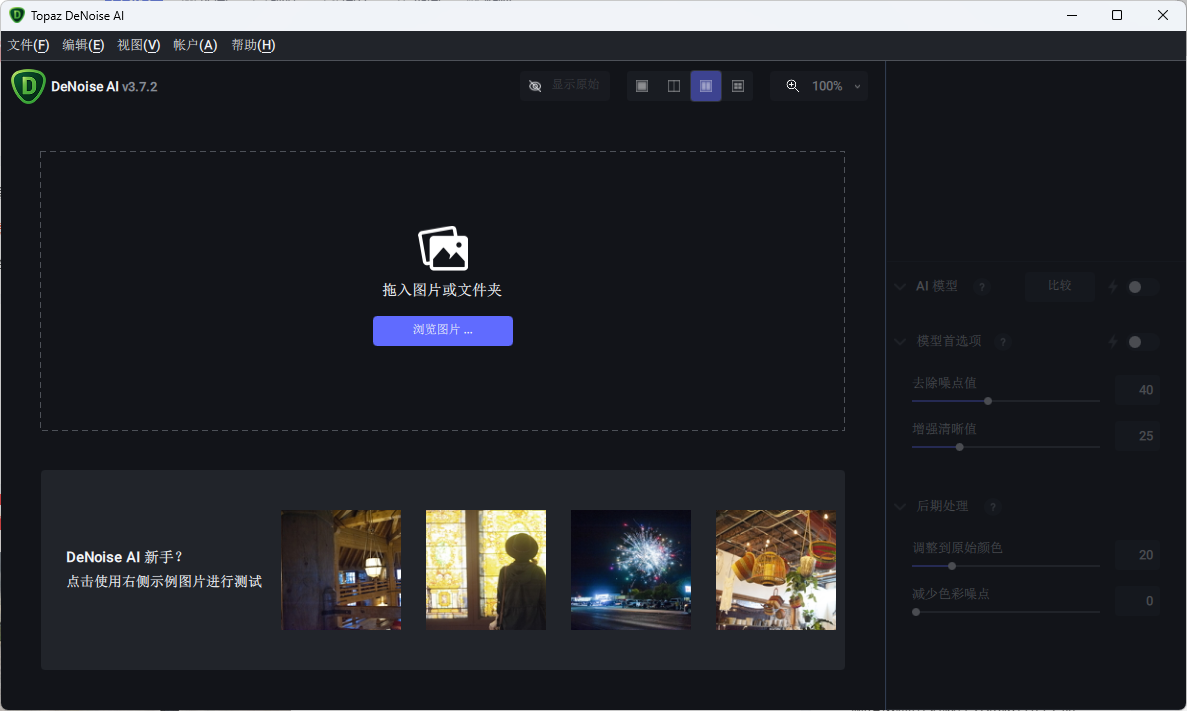
Task: Adjust the 调整到原始颜色 slider handle
Action: pyautogui.click(x=952, y=566)
